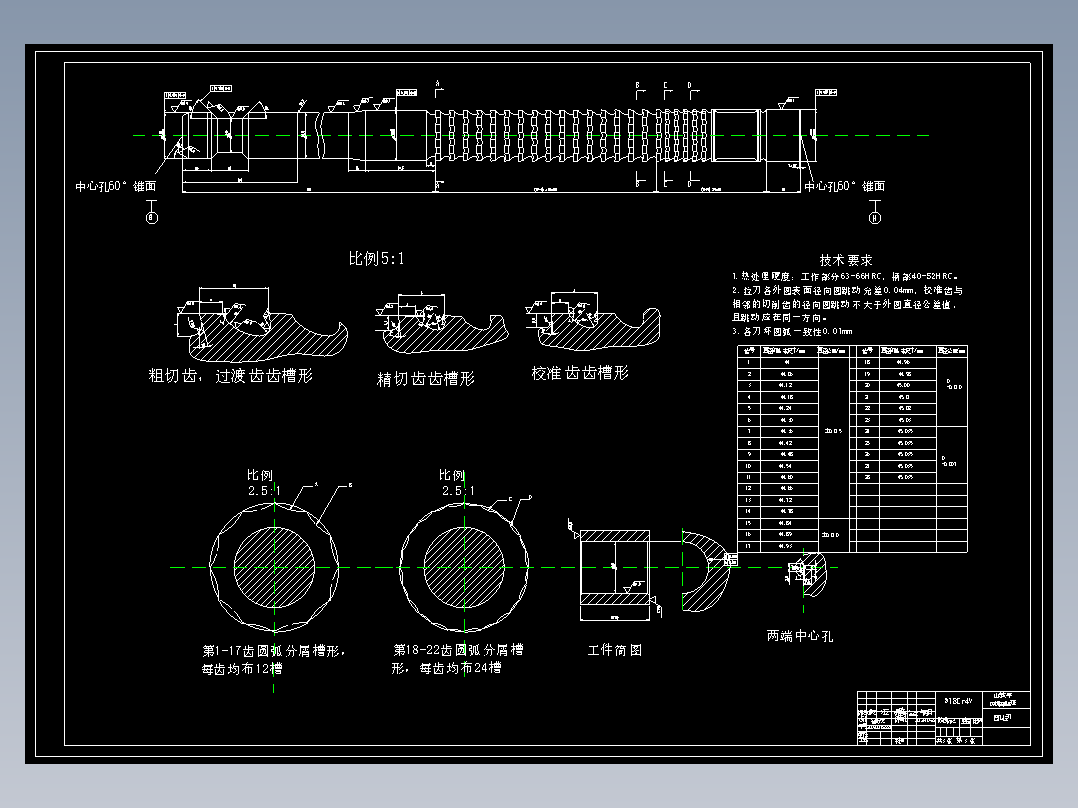Screen dimensions: 1078x808
Task: Click the right 中心孔60°锥面 annotation
Action: pos(845,186)
